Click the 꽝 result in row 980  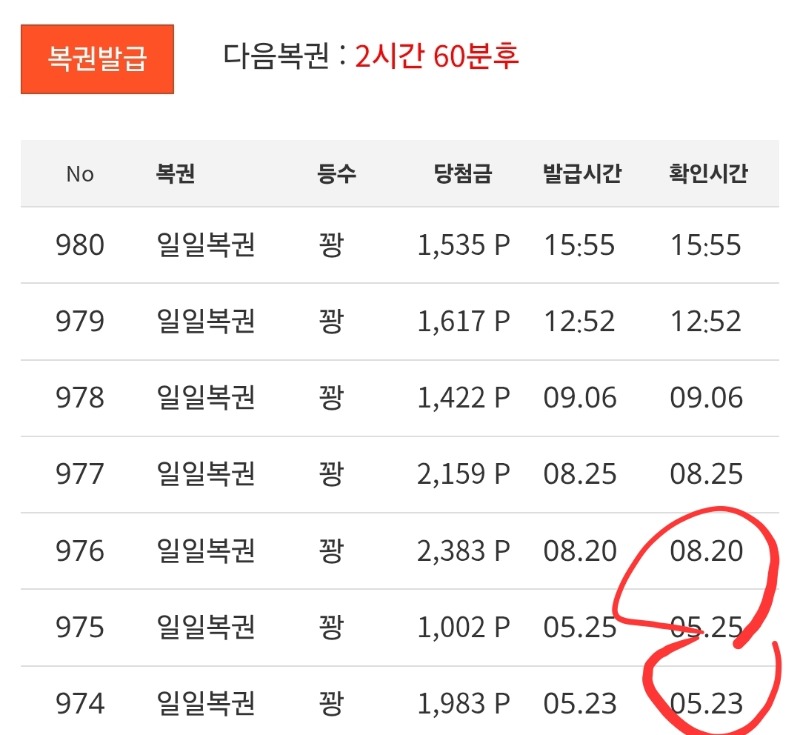point(331,245)
